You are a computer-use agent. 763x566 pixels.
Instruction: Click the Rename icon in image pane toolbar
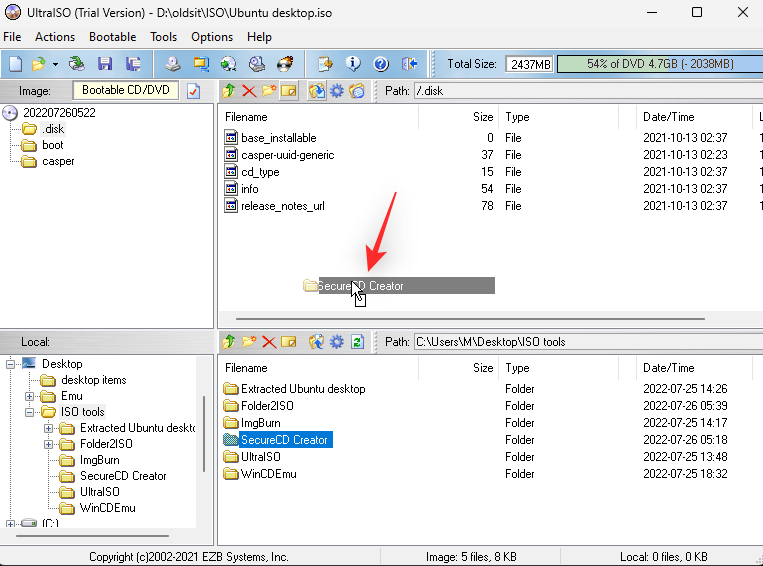289,91
